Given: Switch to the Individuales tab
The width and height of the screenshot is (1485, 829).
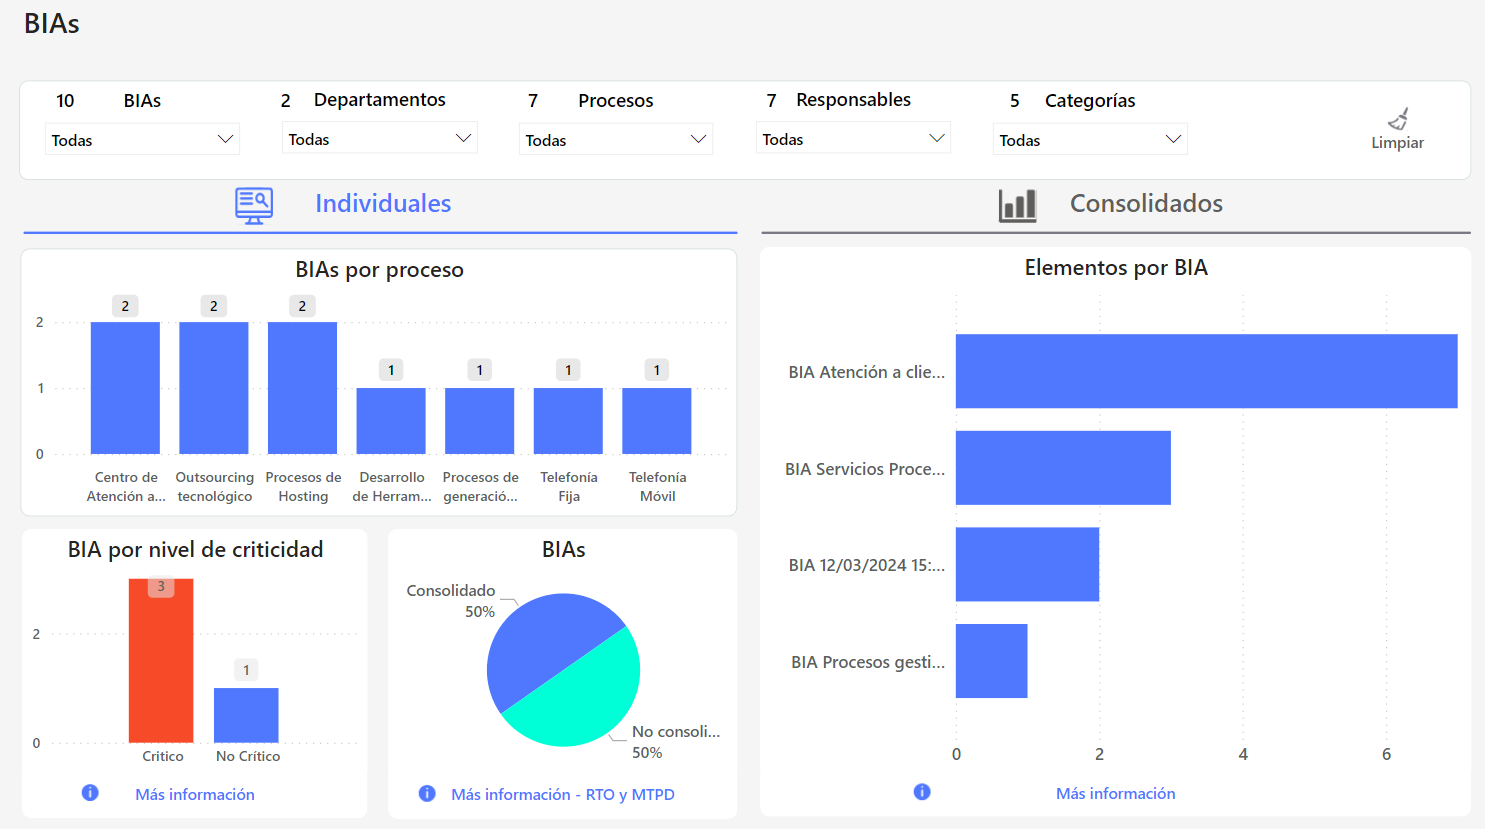Looking at the screenshot, I should tap(383, 204).
